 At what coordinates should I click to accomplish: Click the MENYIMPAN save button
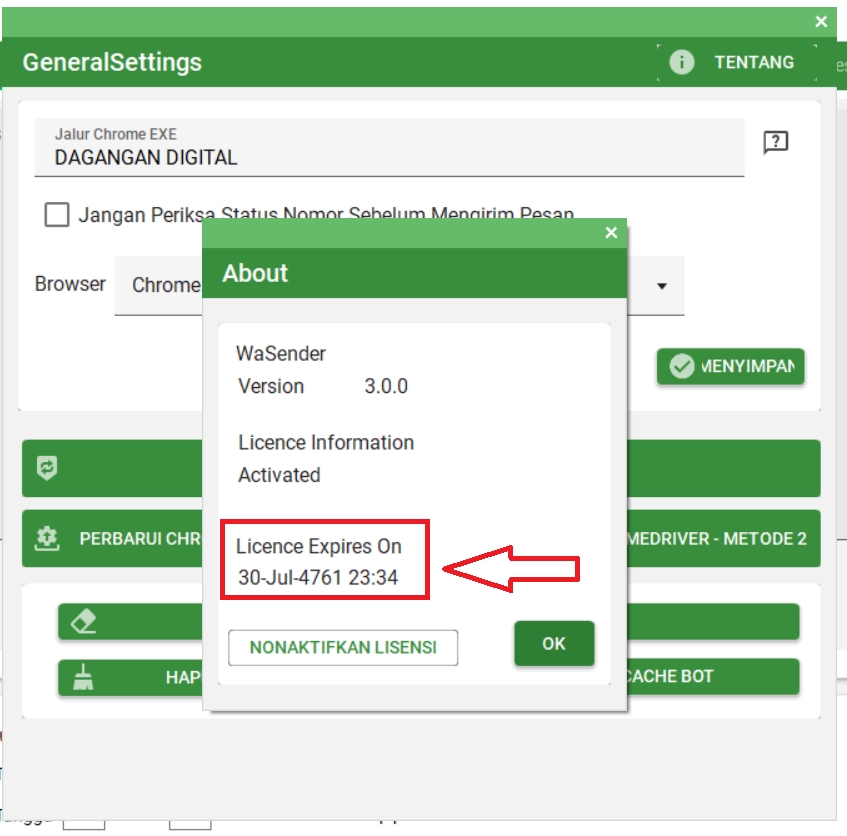(730, 366)
